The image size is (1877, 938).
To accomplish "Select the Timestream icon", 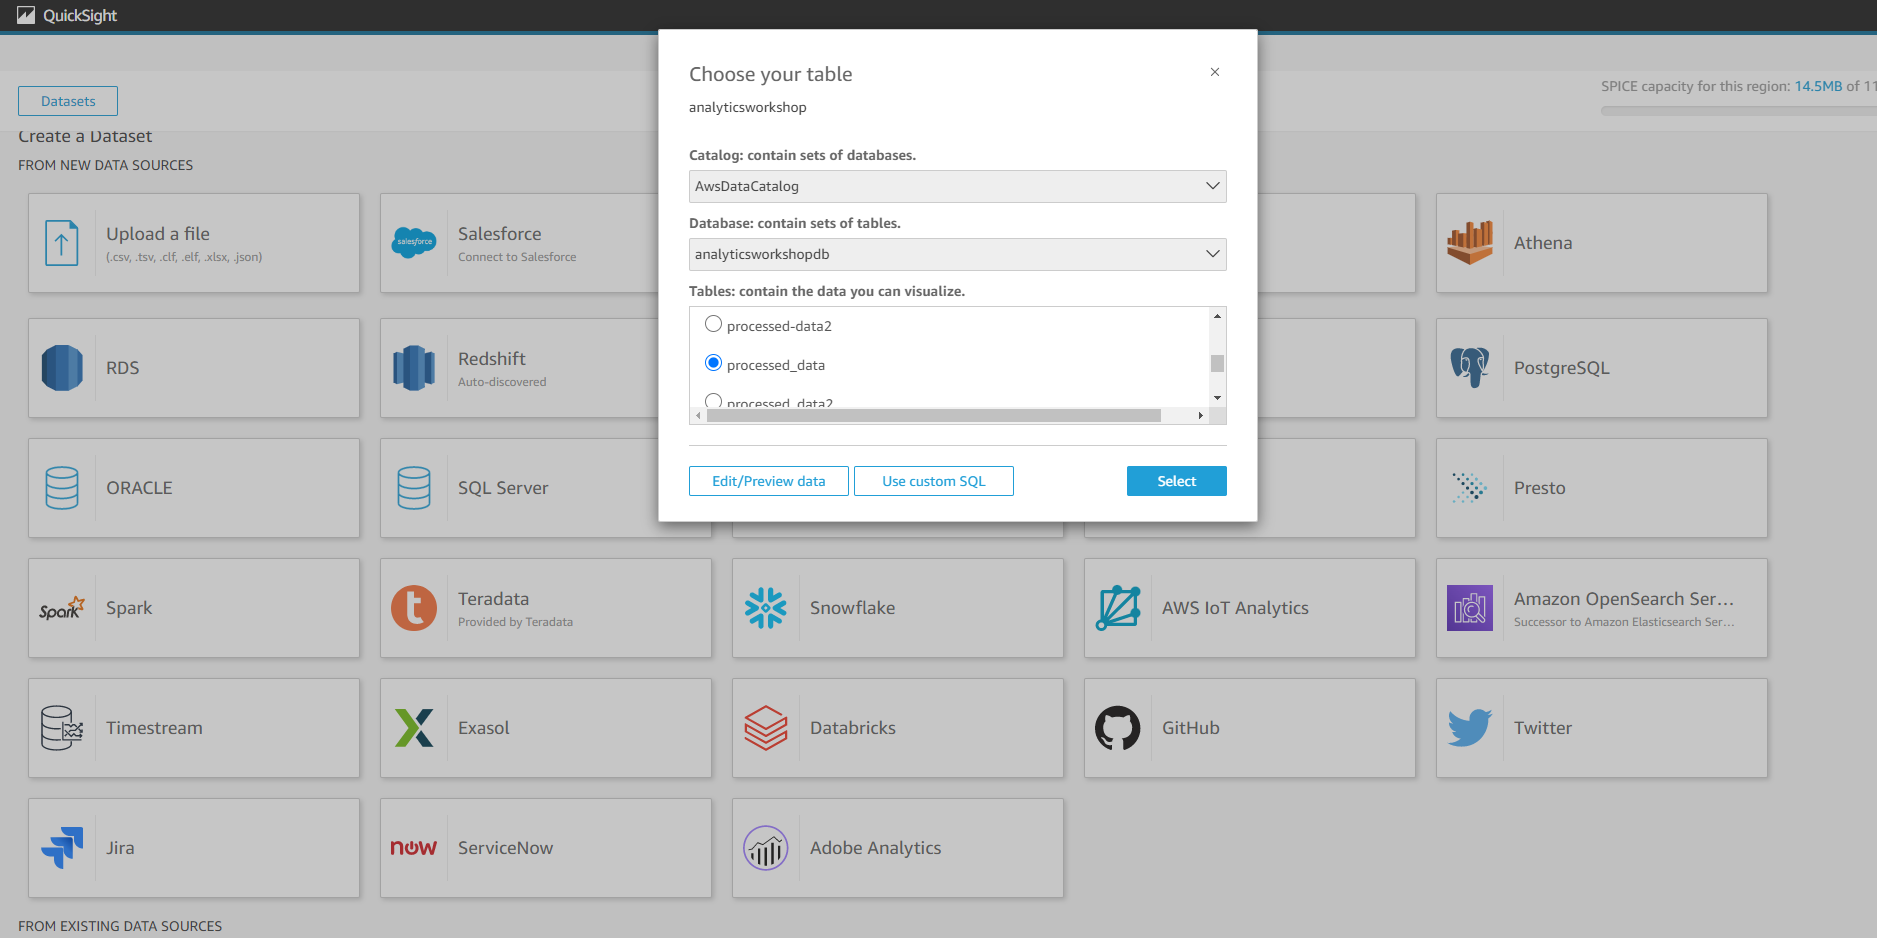I will click(62, 728).
